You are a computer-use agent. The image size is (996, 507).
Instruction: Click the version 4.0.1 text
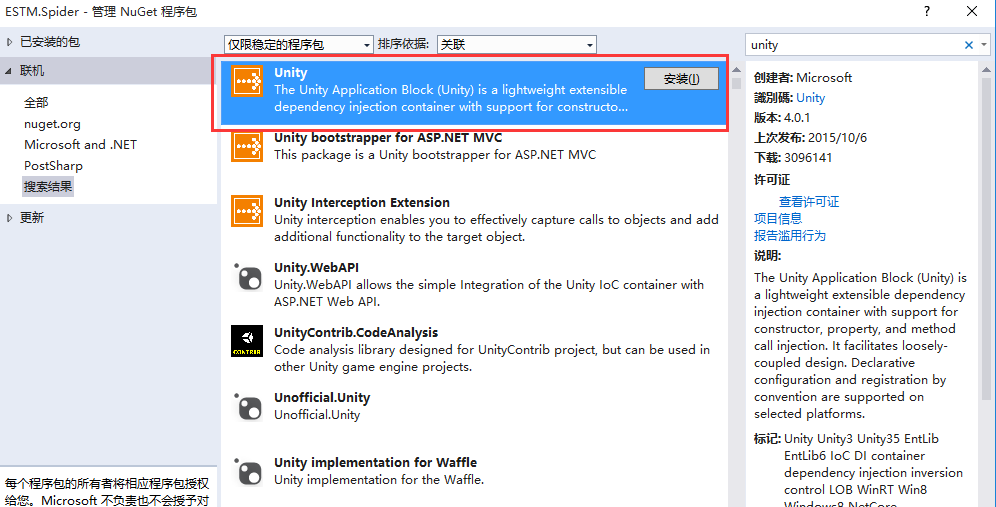click(x=782, y=118)
